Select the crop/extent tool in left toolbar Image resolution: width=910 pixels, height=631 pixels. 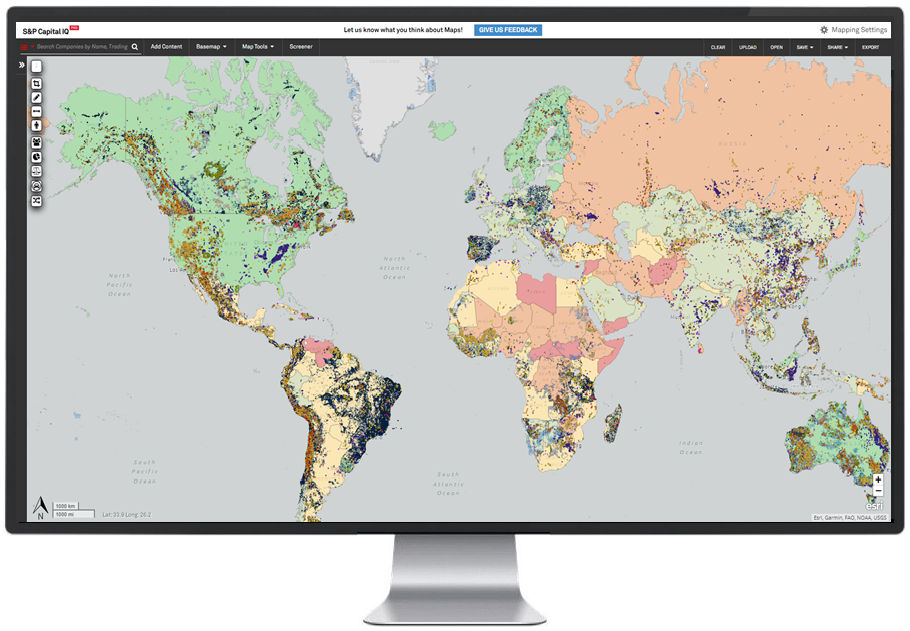pyautogui.click(x=37, y=83)
